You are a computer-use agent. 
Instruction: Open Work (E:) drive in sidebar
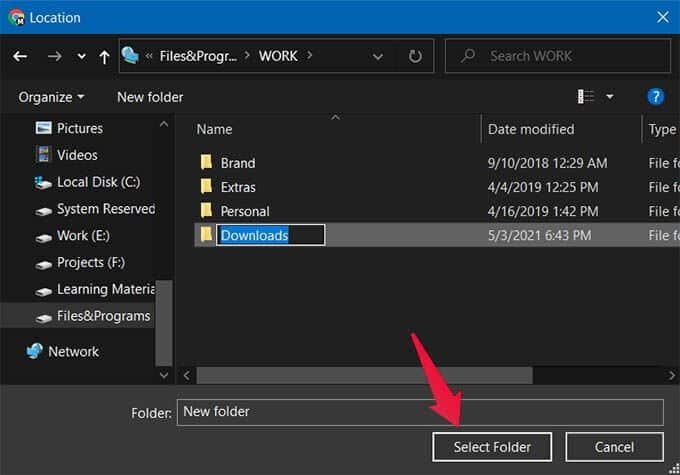(83, 236)
